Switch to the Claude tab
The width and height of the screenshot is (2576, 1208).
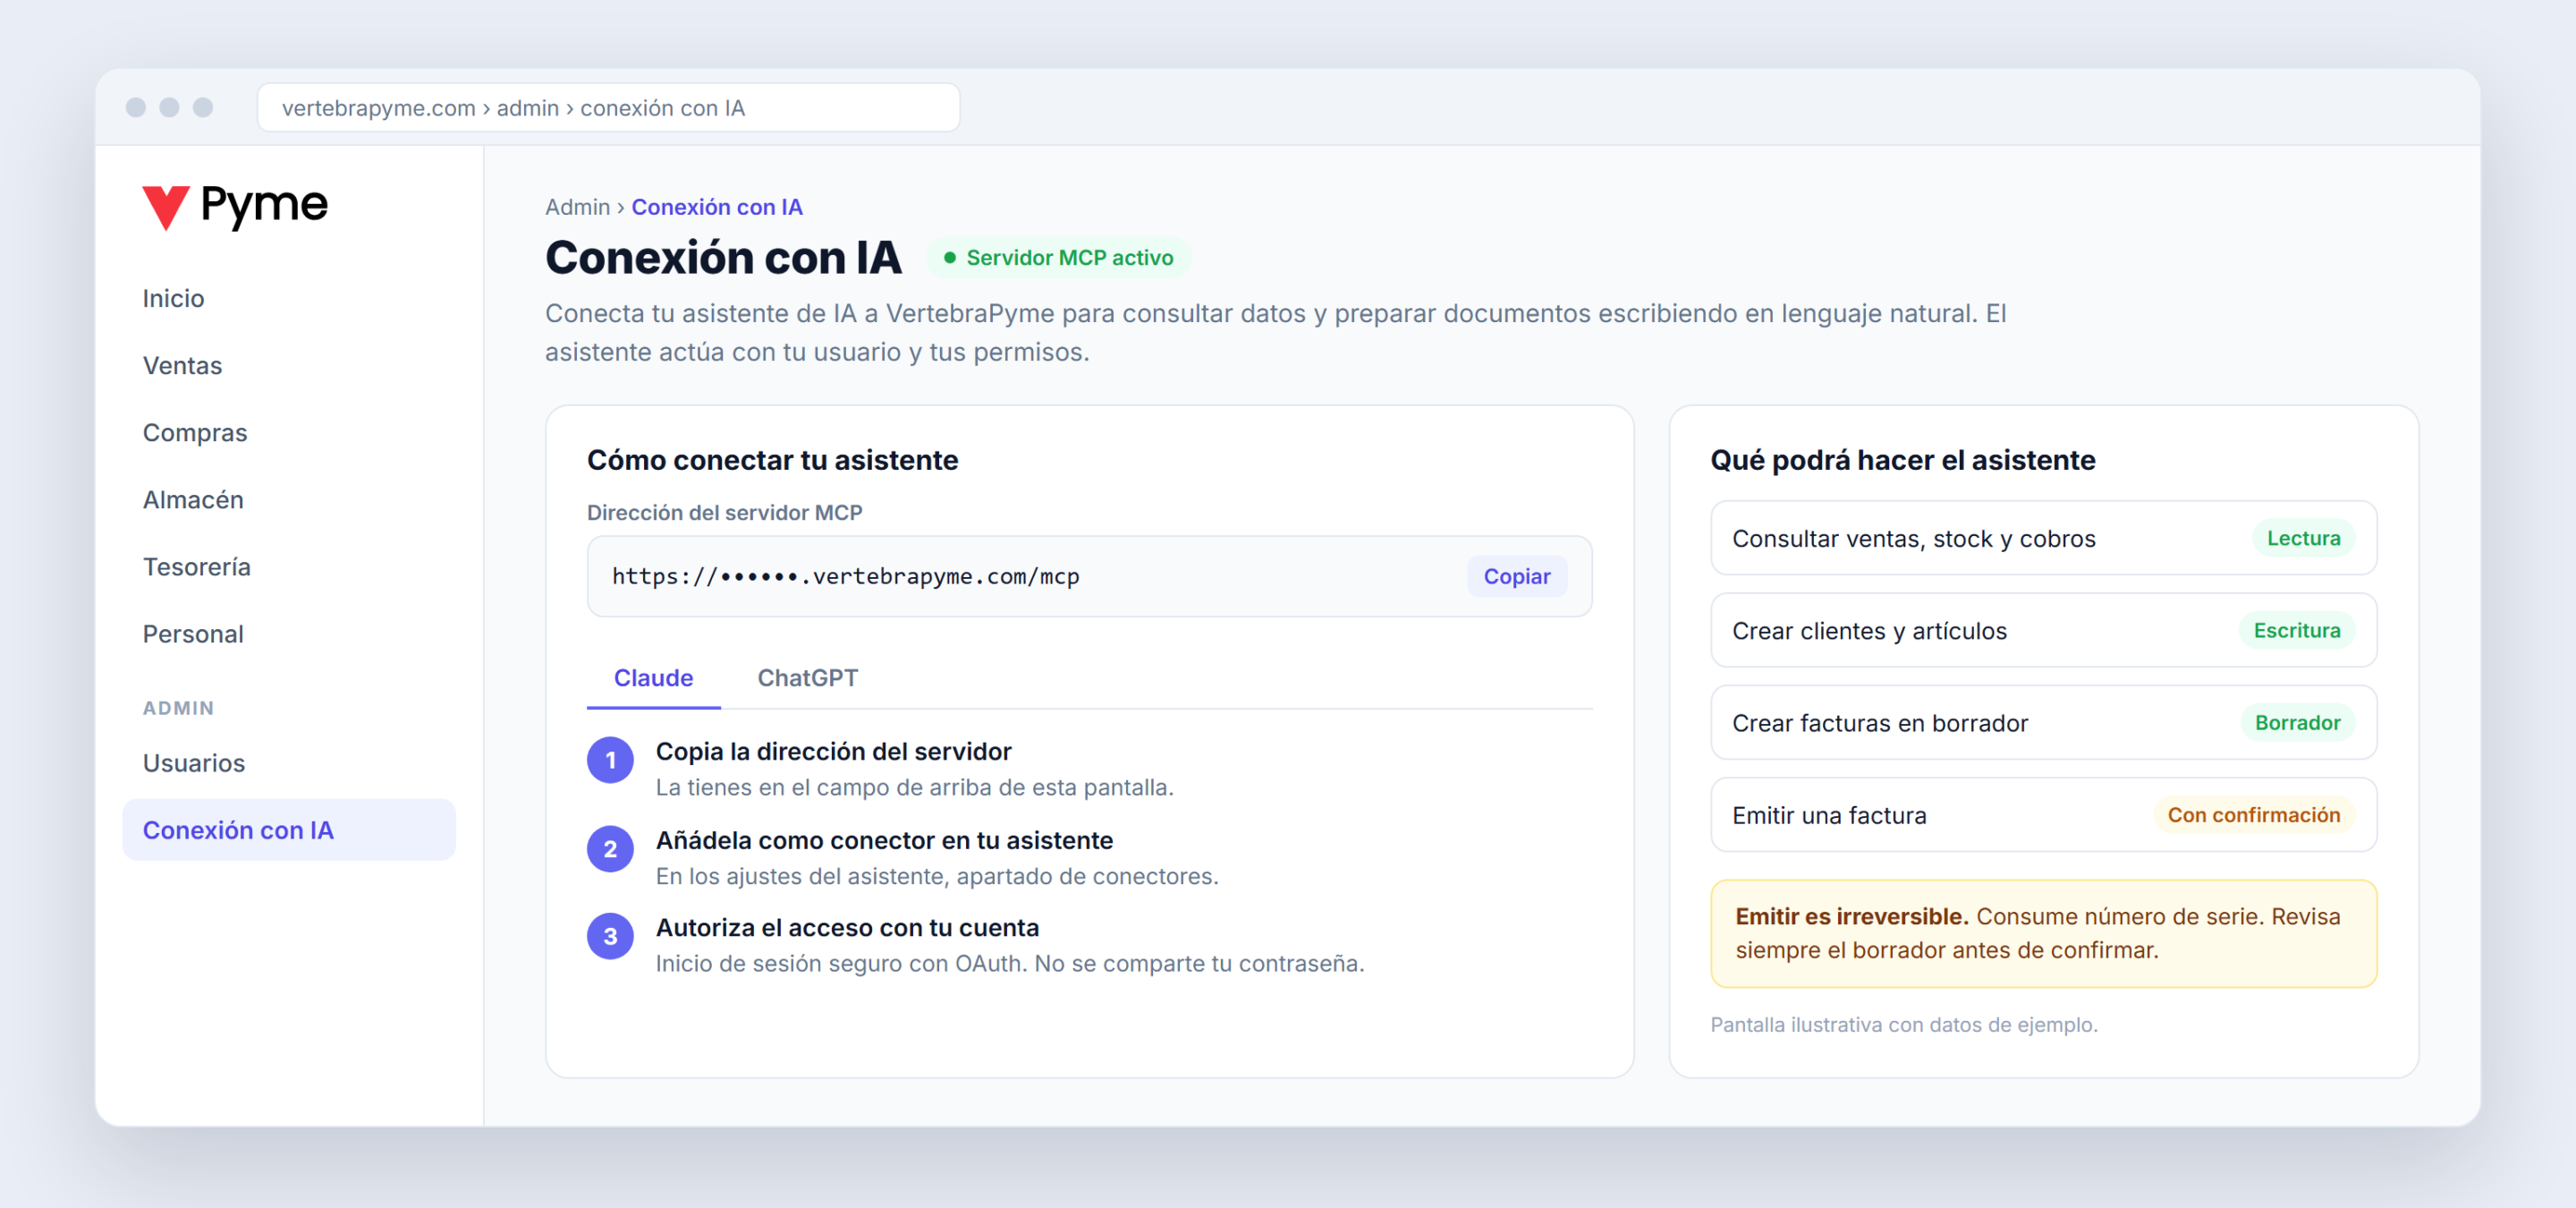[653, 678]
